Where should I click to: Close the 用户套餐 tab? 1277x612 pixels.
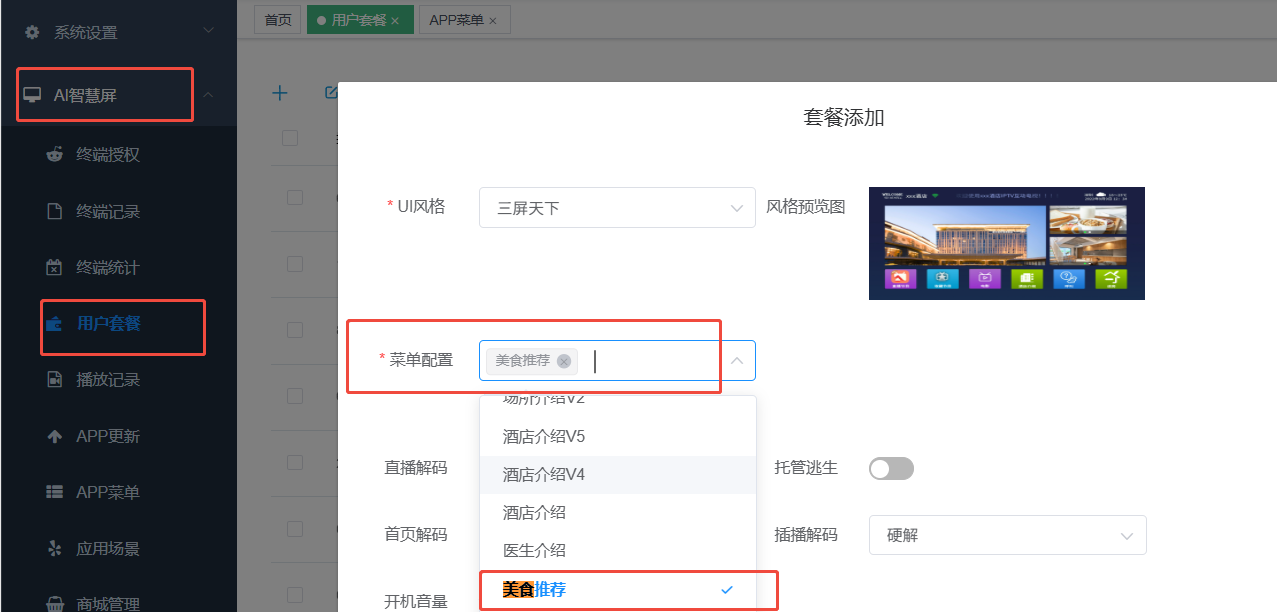pos(395,21)
